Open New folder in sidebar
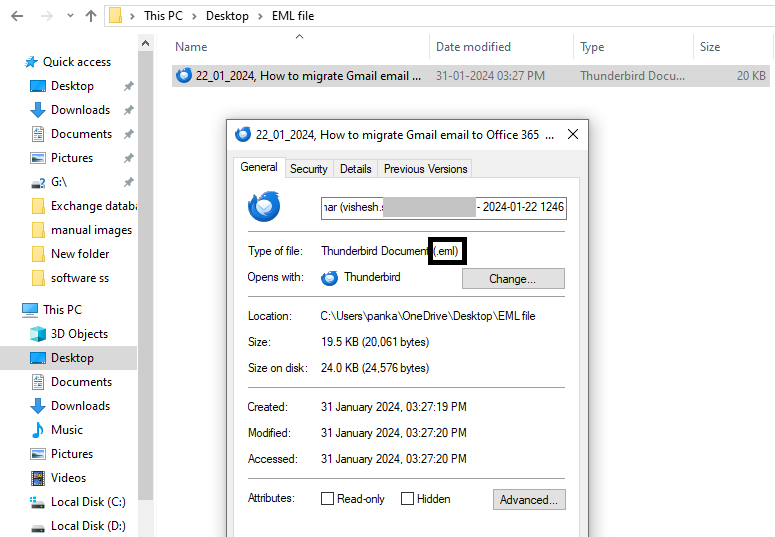Screen dimensions: 775x537 click(x=80, y=254)
